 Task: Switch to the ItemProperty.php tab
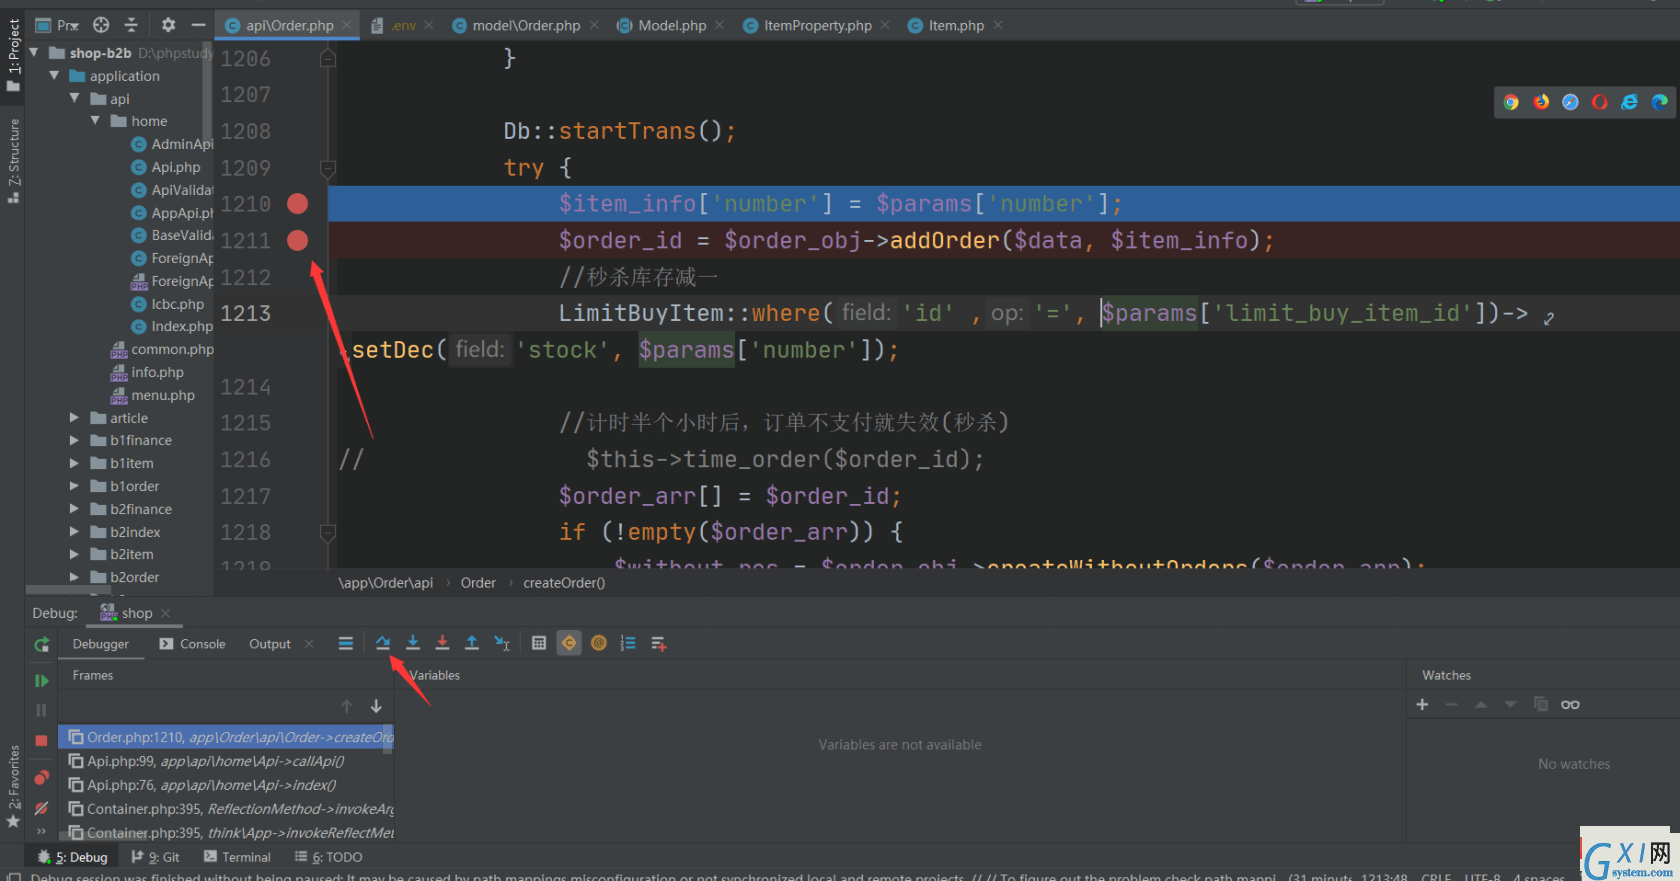(x=818, y=25)
